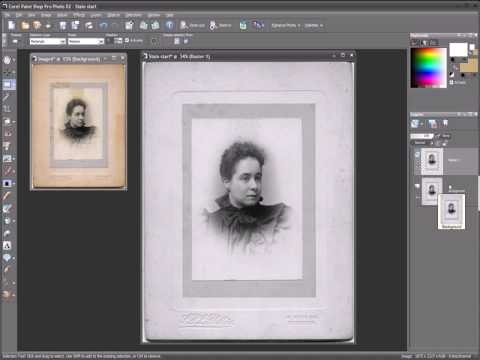The height and width of the screenshot is (360, 480).
Task: Open the Mode dropdown in options bar
Action: 86,41
